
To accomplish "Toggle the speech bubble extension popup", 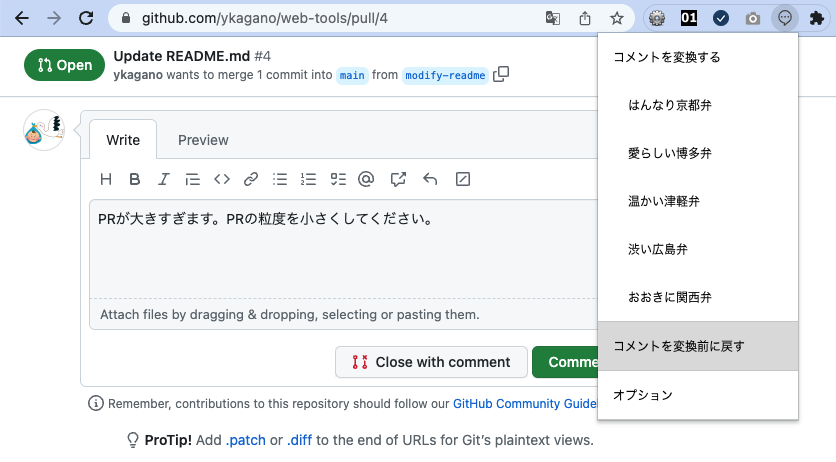I will [x=785, y=18].
